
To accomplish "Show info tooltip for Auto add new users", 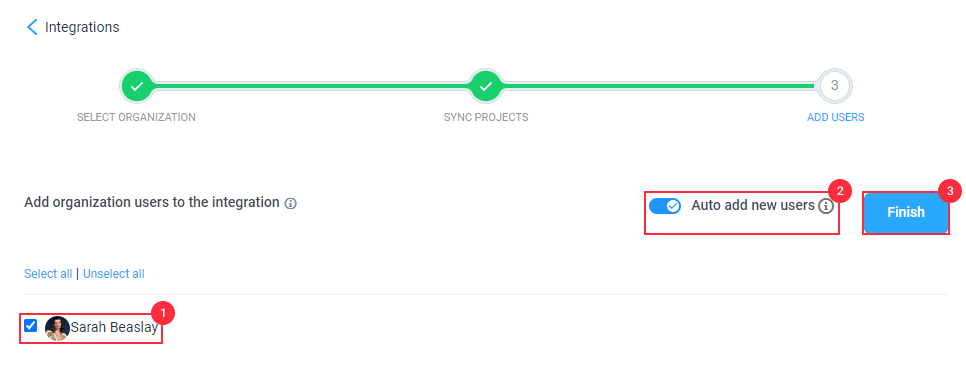I will pyautogui.click(x=826, y=206).
